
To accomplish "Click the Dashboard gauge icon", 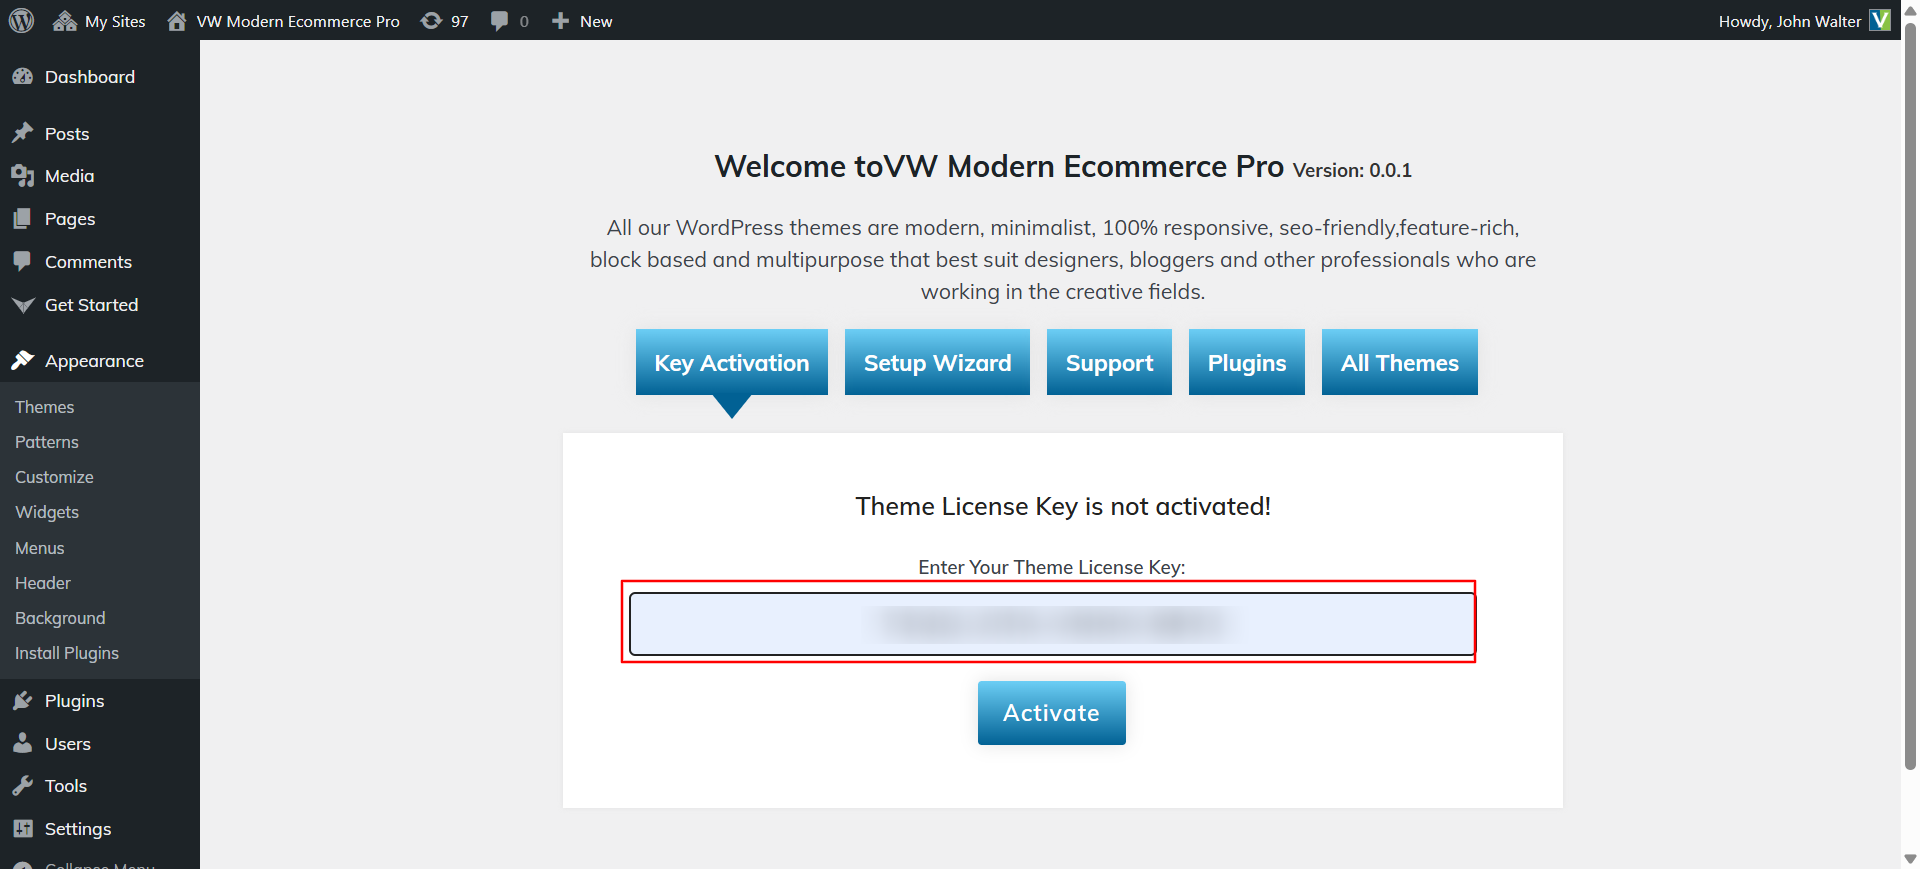I will [x=23, y=77].
